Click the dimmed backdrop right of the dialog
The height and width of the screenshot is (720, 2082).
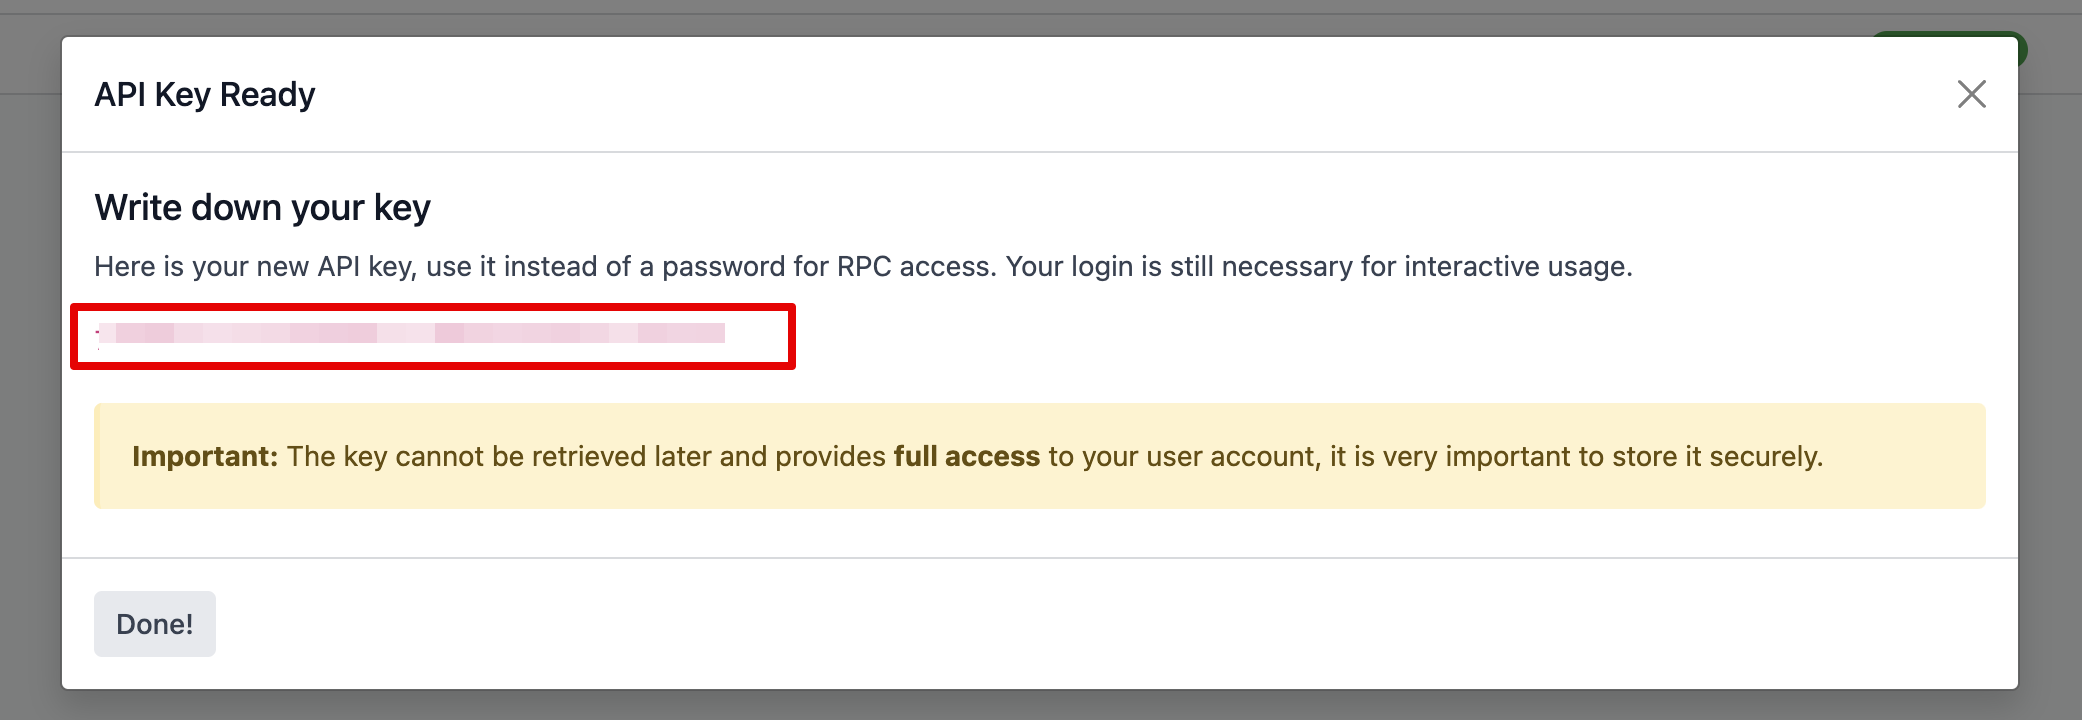click(x=2050, y=400)
